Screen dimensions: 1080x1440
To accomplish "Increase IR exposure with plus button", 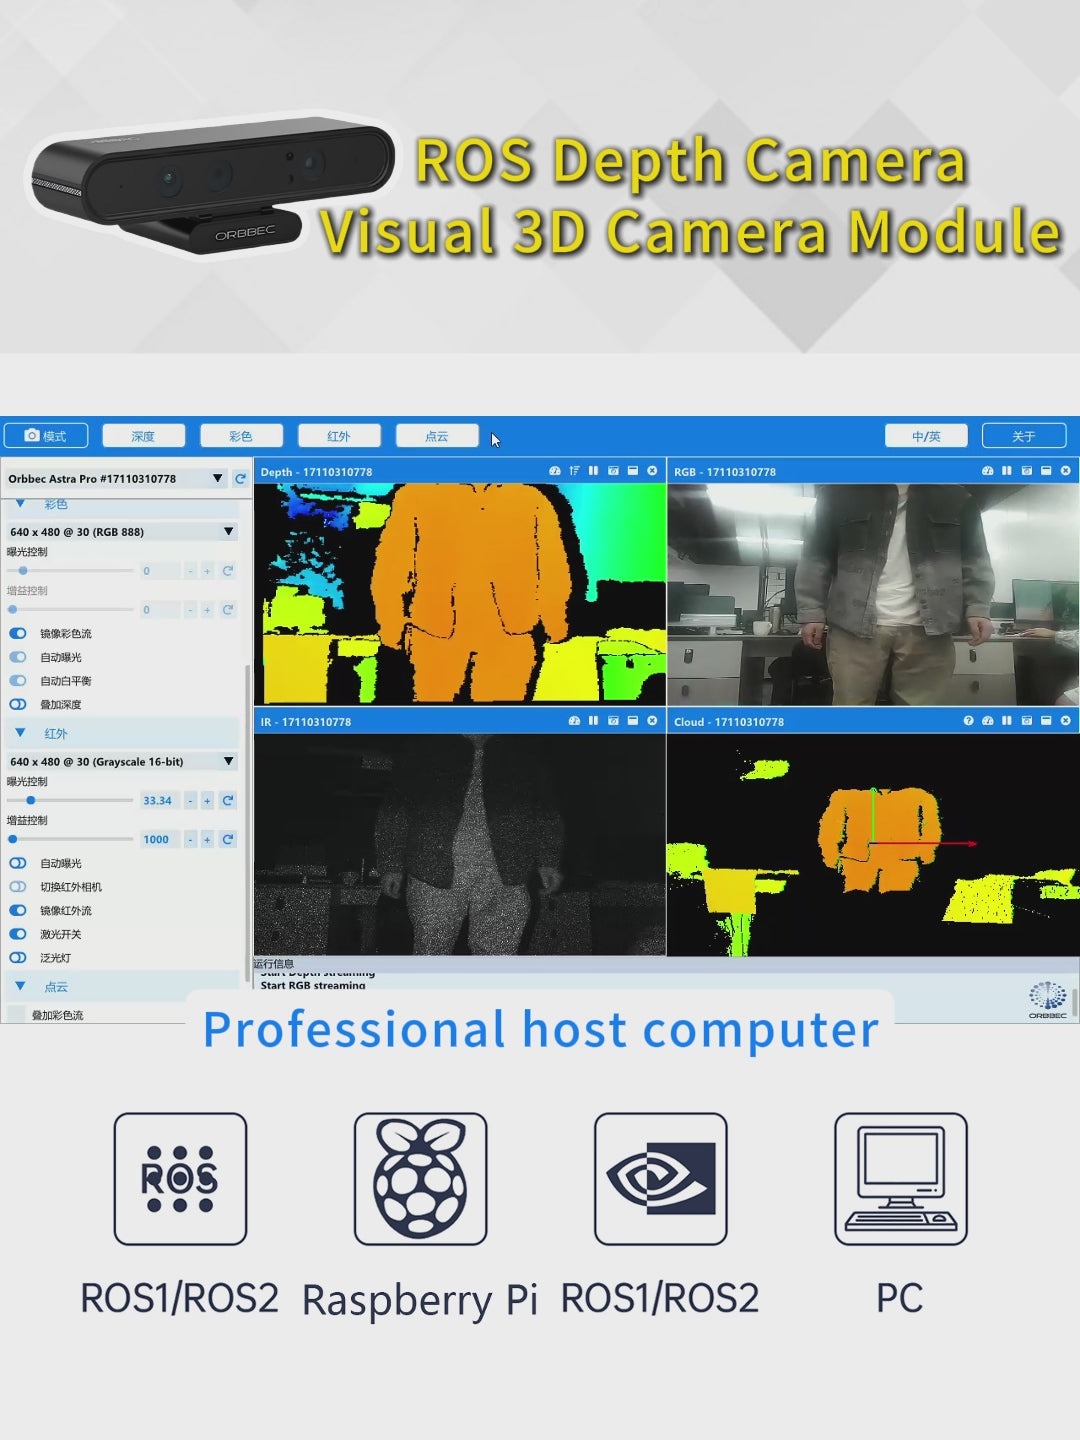I will coord(207,800).
